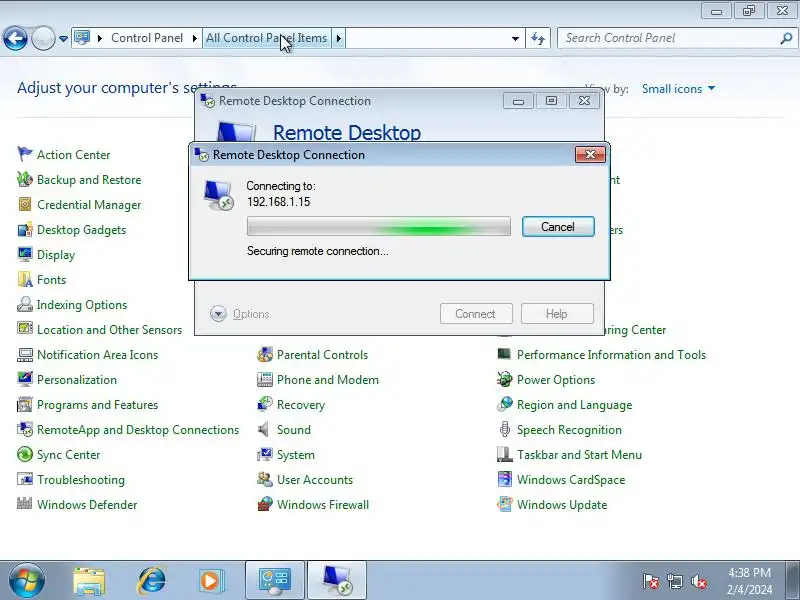
Task: Open the Speech Recognition microphone icon
Action: (505, 429)
